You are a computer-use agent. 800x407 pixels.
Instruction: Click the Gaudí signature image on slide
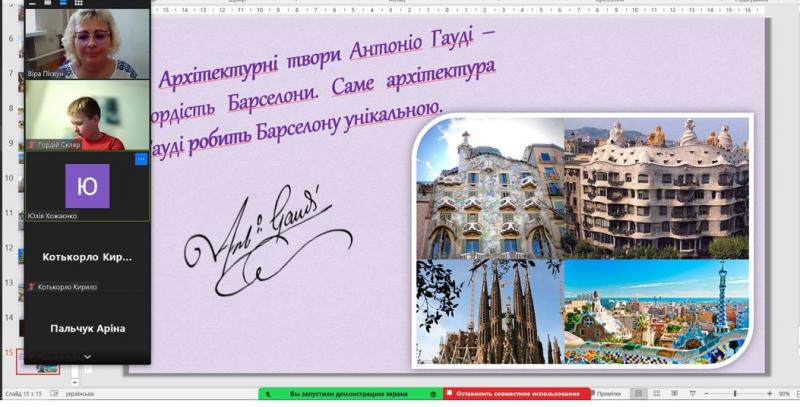point(268,241)
